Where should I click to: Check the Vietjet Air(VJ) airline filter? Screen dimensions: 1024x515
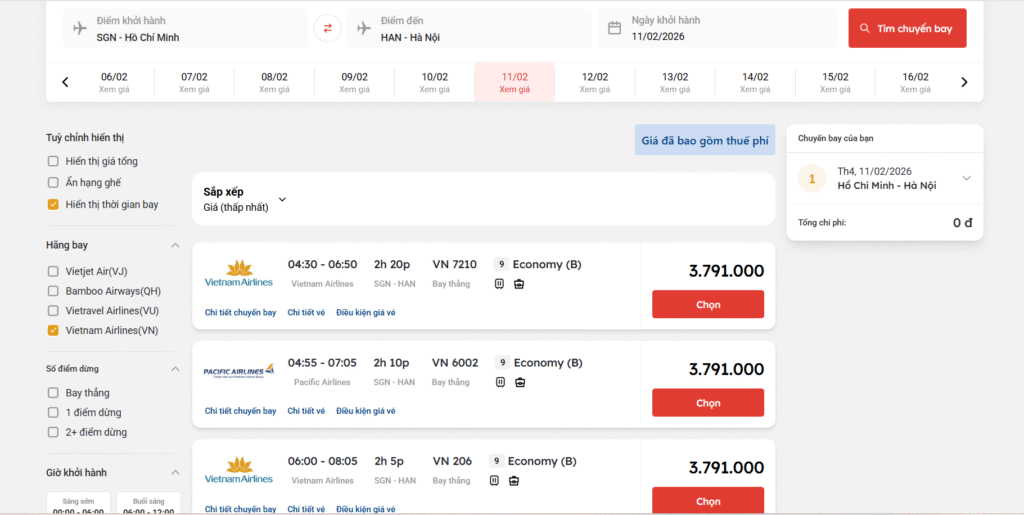53,271
